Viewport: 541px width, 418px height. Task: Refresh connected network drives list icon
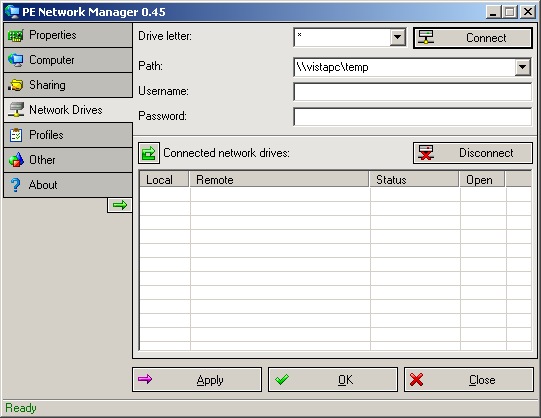(x=149, y=153)
